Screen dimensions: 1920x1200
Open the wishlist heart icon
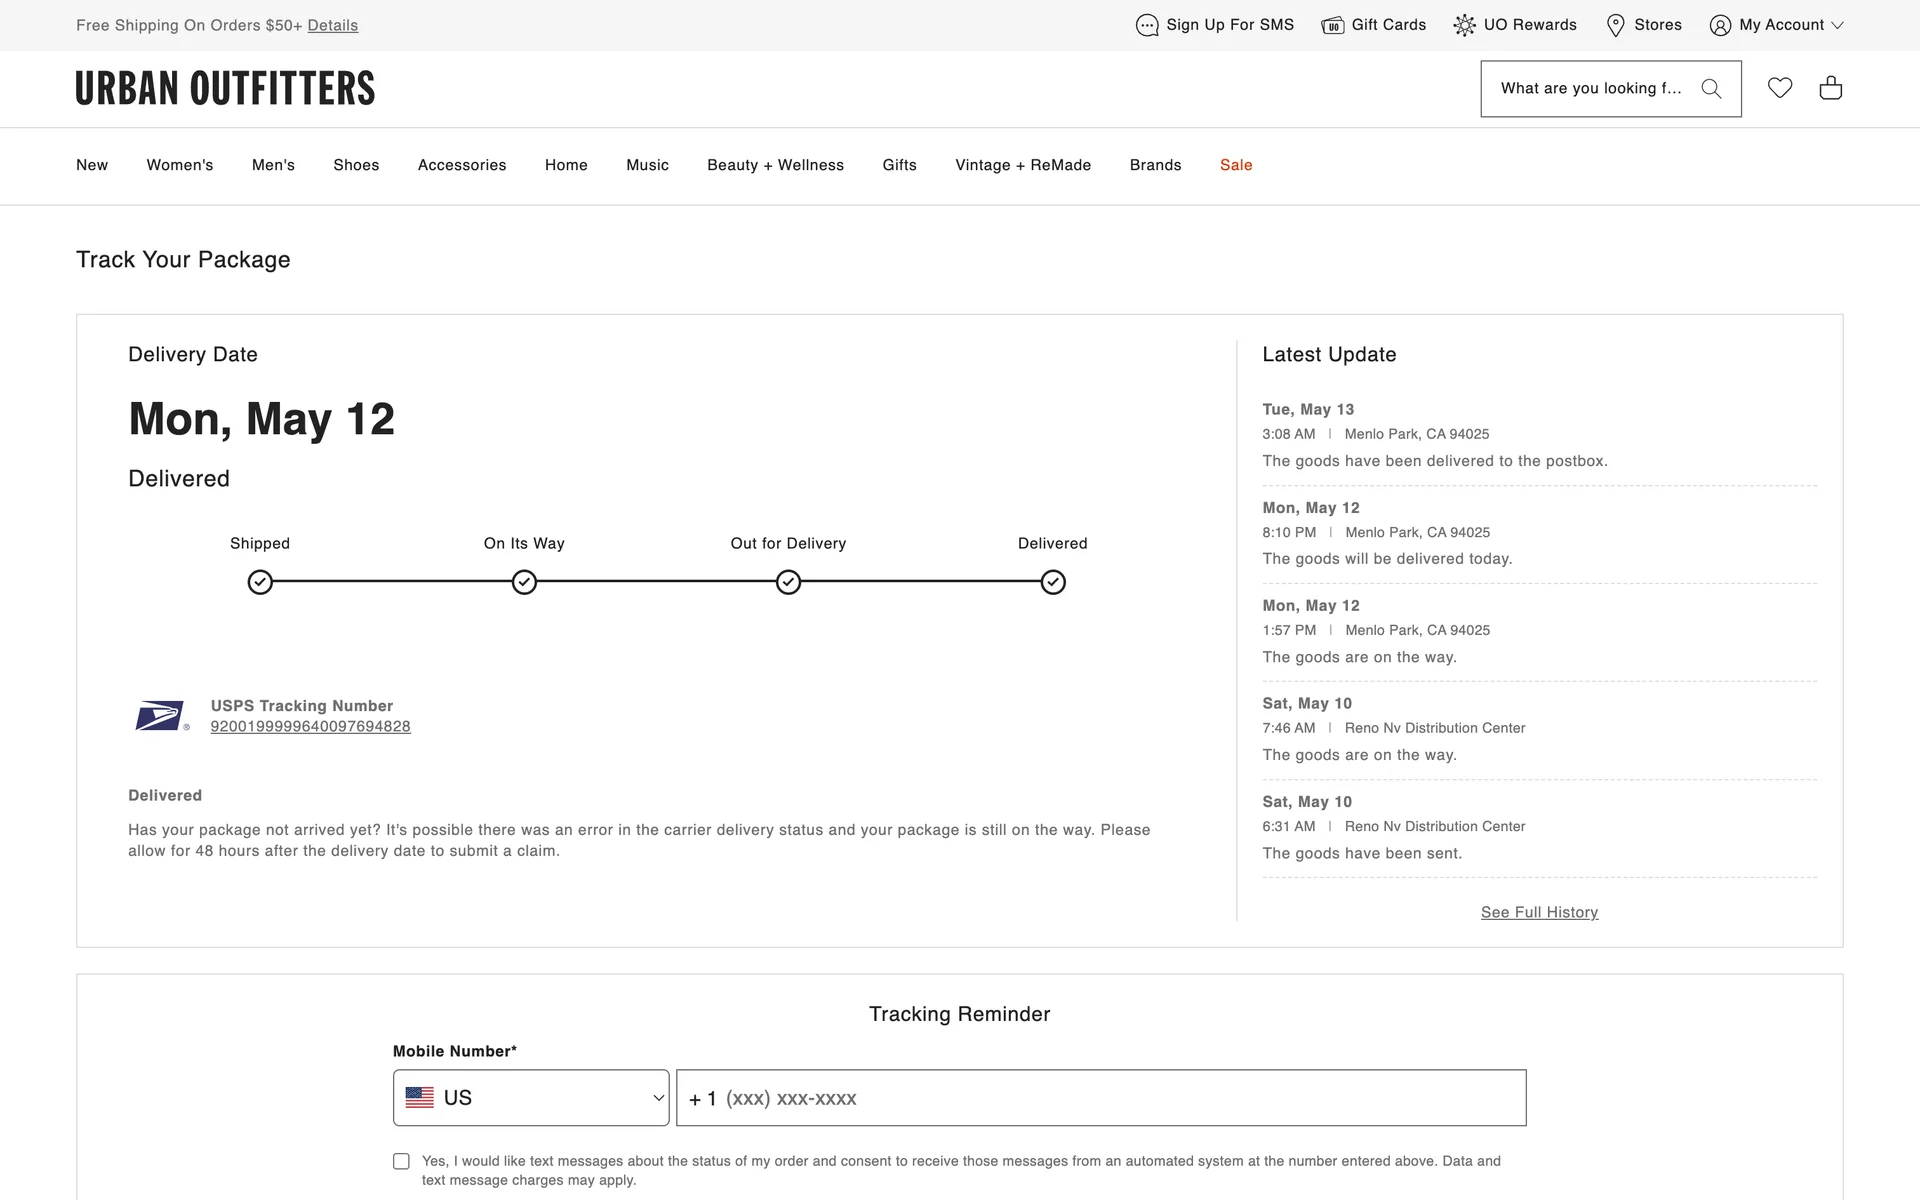click(1780, 88)
